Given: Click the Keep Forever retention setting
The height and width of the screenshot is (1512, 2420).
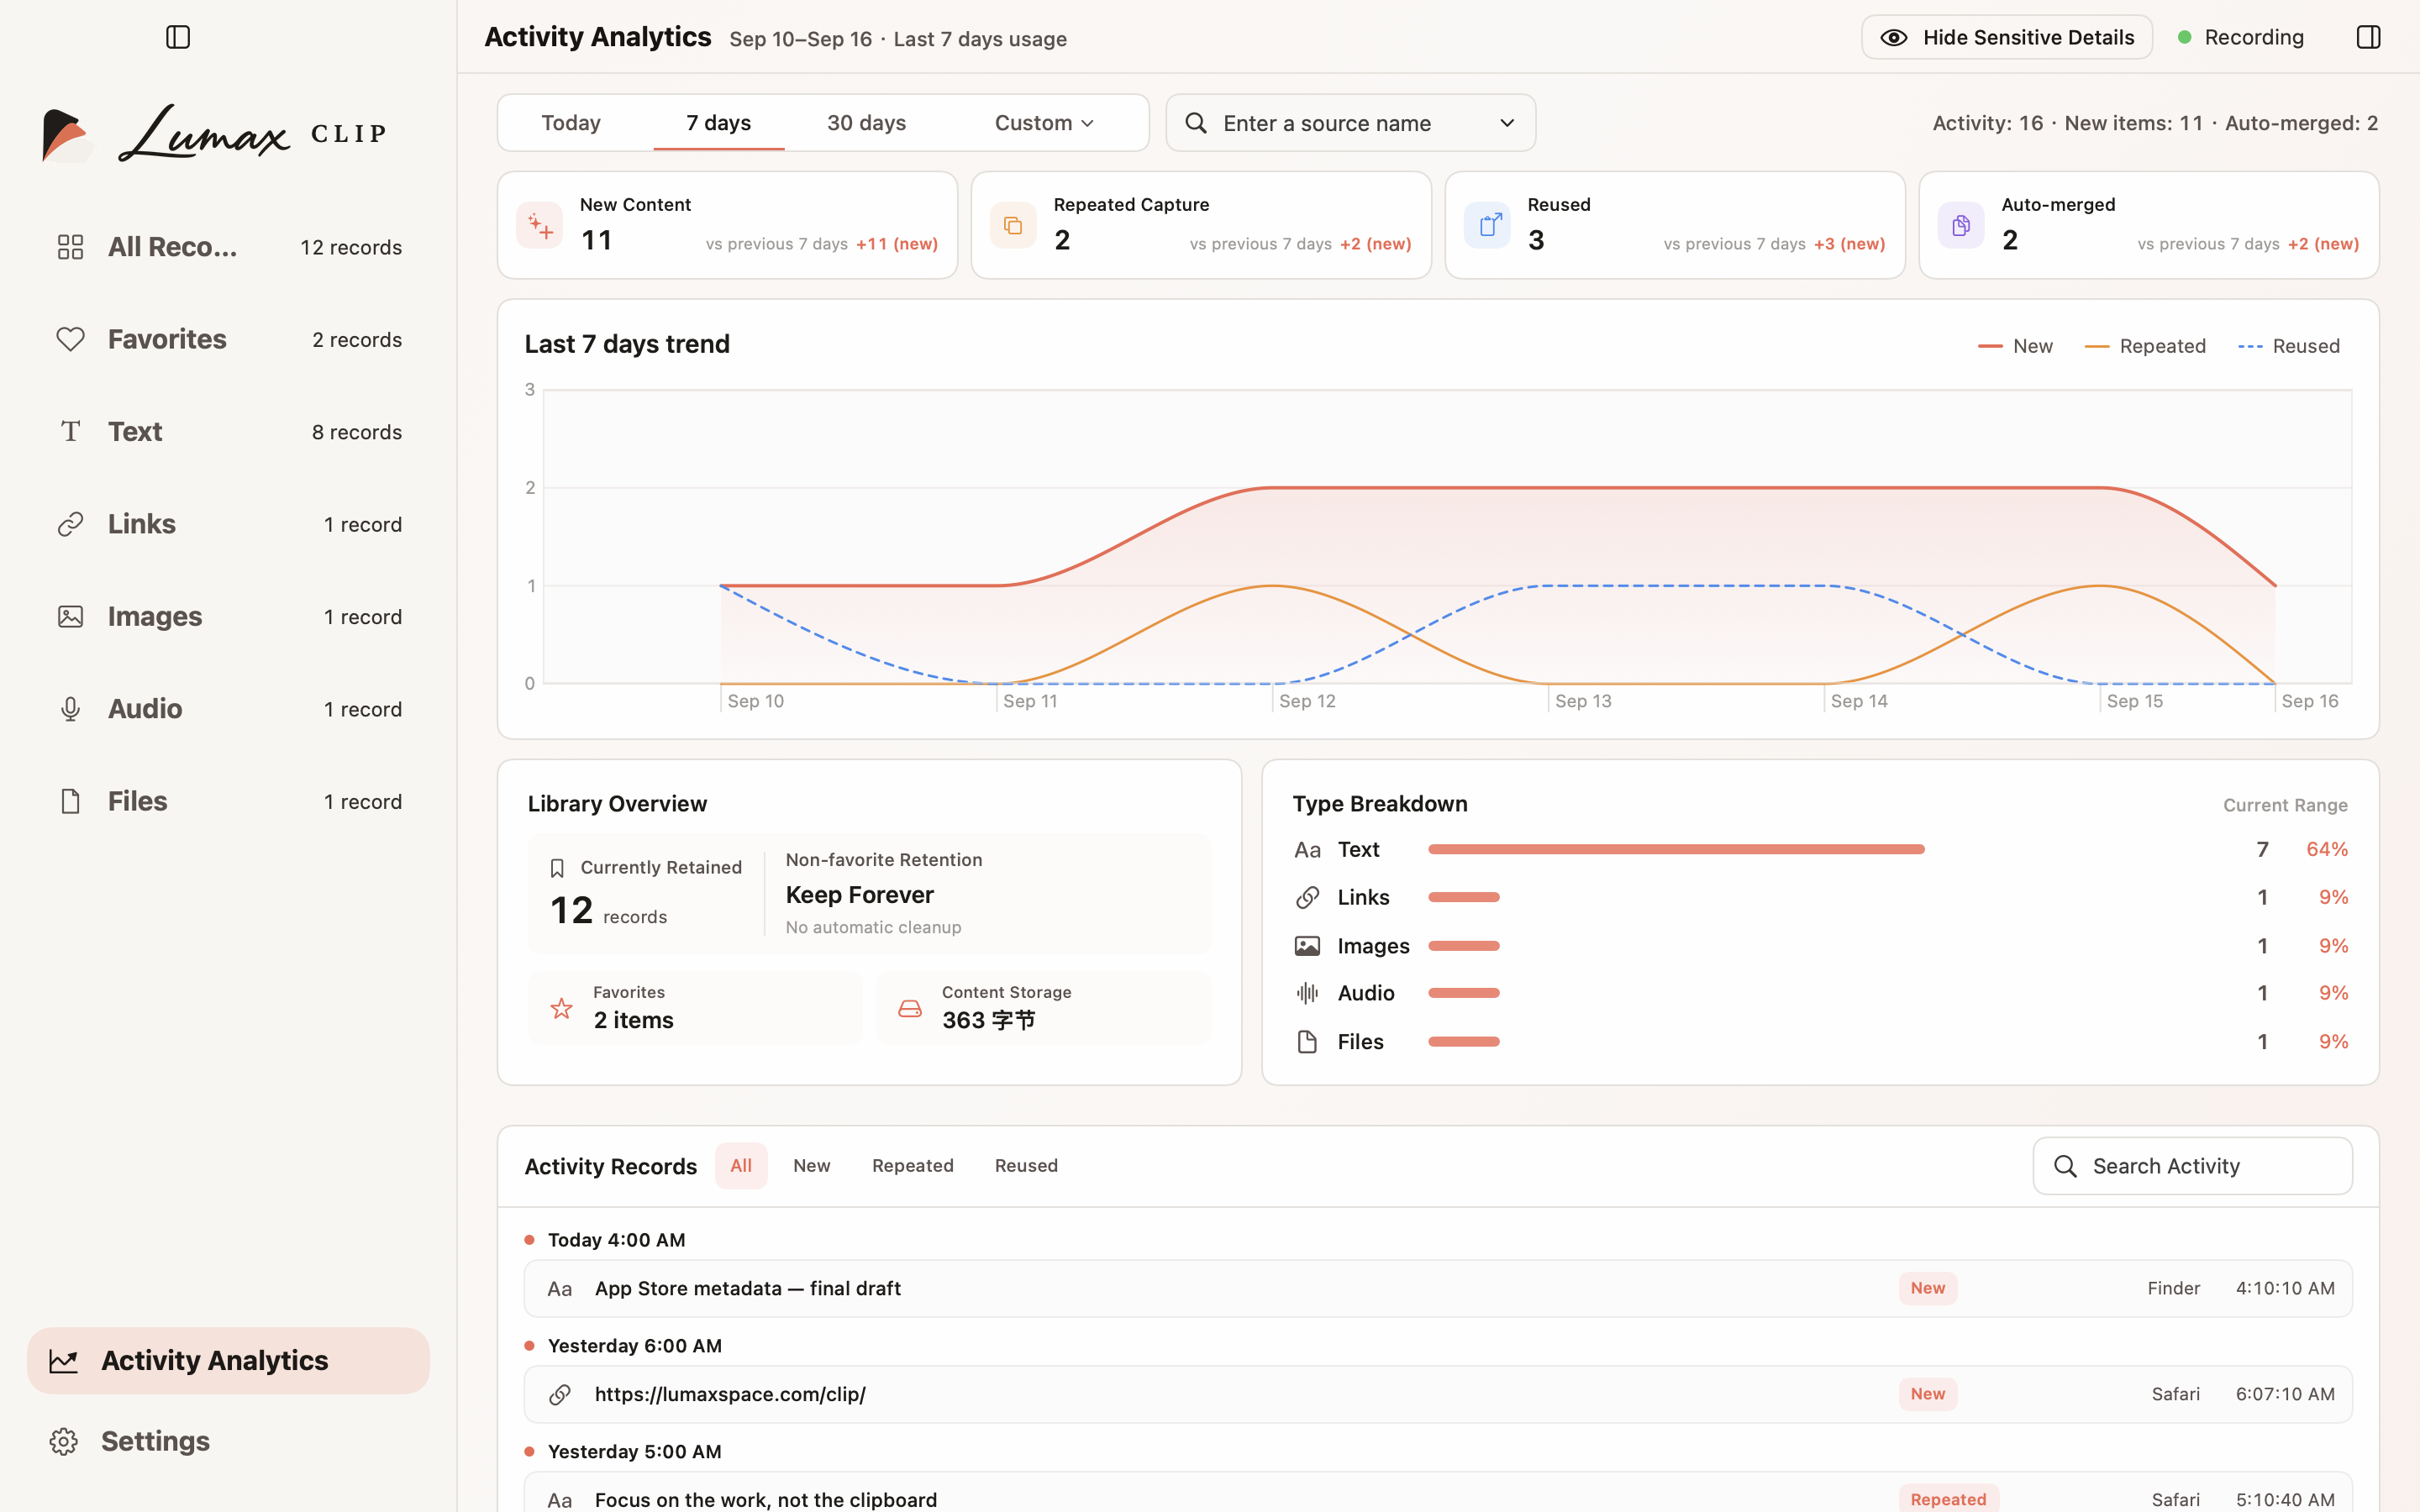Looking at the screenshot, I should (x=859, y=895).
